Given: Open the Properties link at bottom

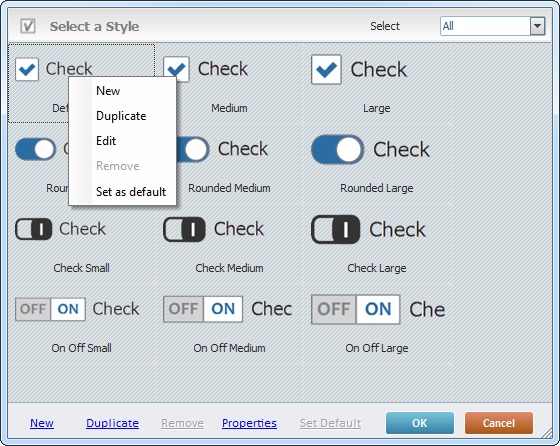Looking at the screenshot, I should (x=249, y=423).
